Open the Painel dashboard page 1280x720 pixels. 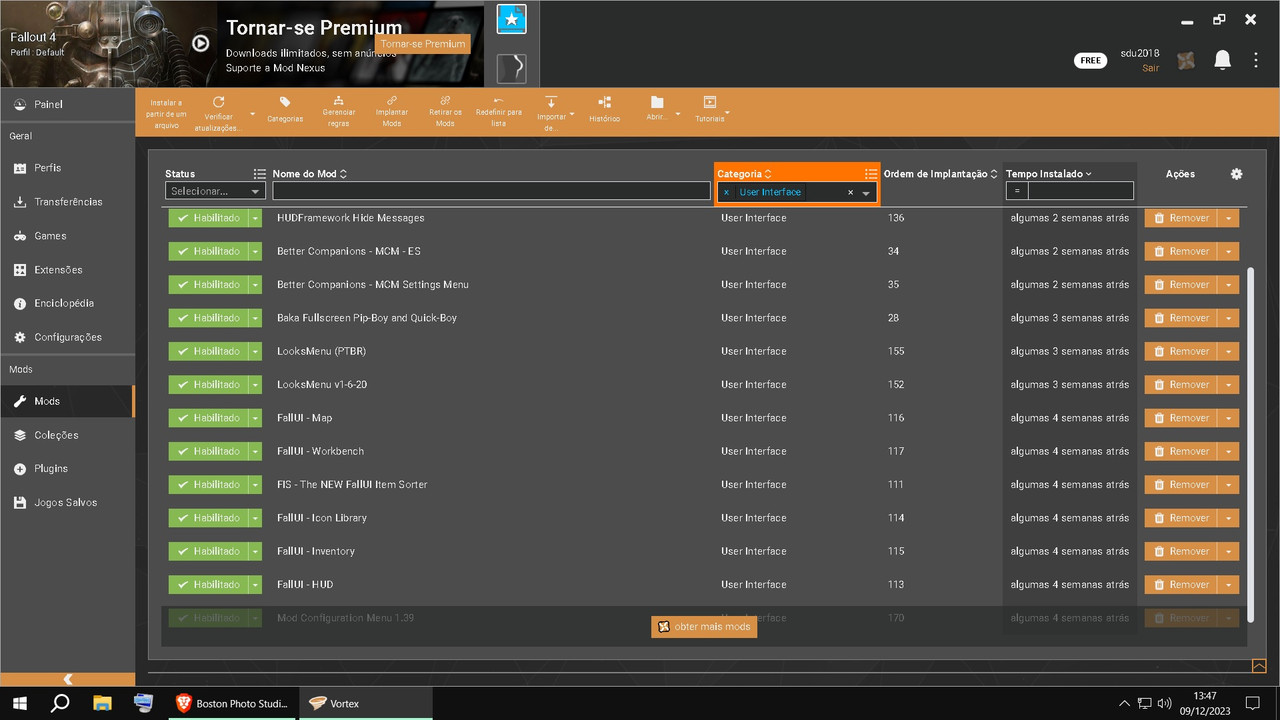[66, 104]
